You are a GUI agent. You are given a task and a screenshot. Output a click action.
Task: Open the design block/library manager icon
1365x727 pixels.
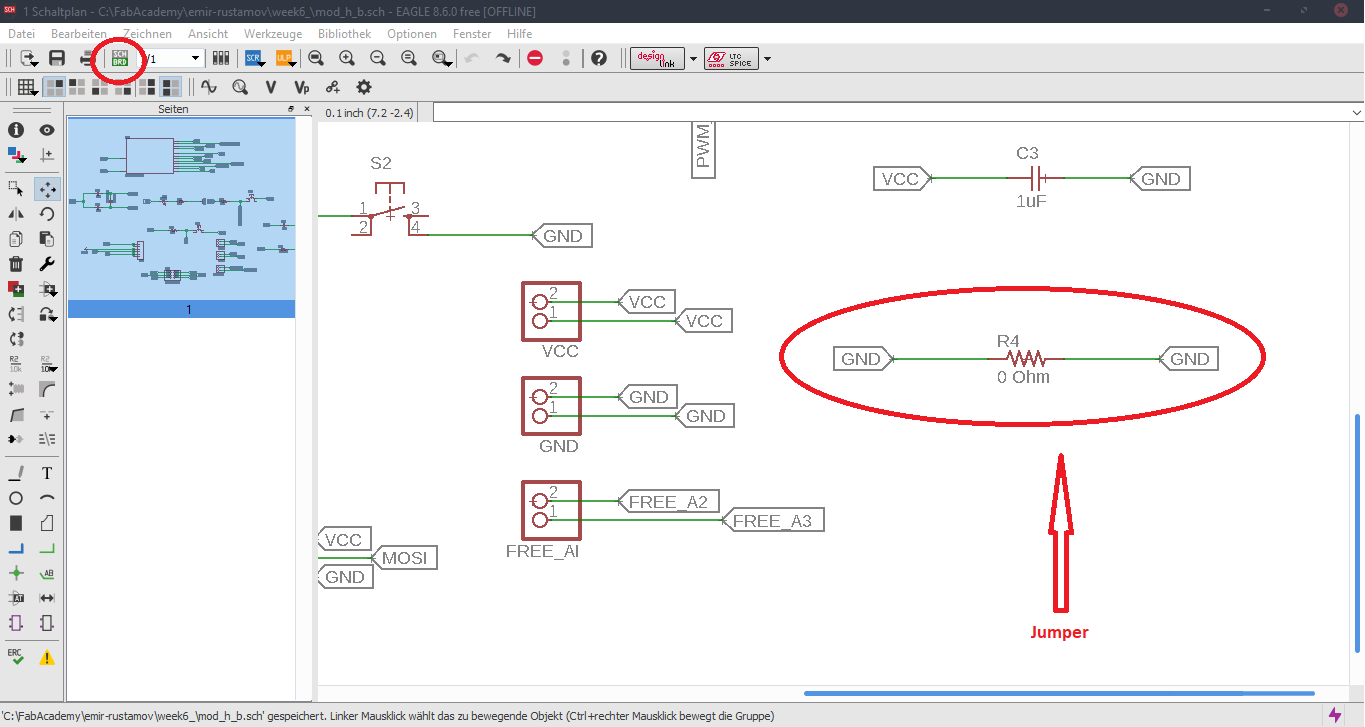221,58
